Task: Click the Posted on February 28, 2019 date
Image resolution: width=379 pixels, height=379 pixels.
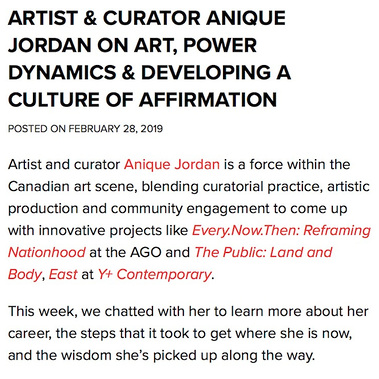Action: click(x=85, y=129)
